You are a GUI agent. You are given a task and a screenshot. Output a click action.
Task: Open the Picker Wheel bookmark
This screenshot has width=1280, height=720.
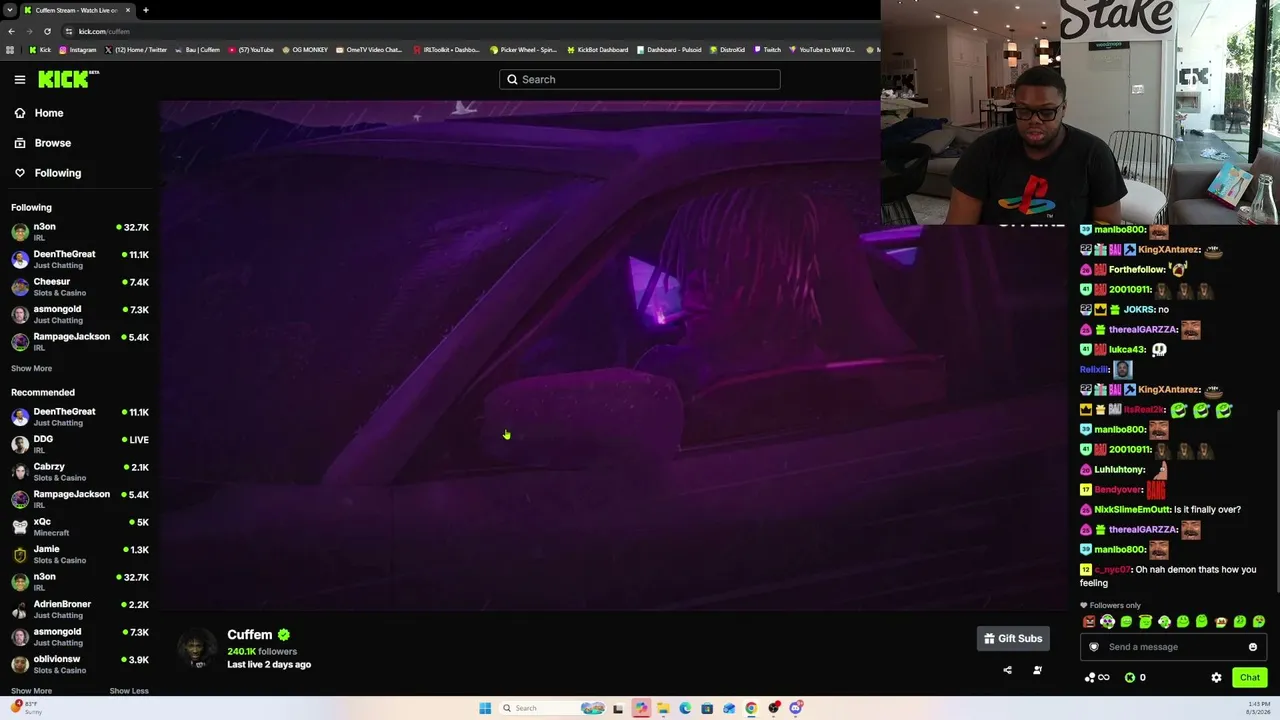[x=523, y=50]
